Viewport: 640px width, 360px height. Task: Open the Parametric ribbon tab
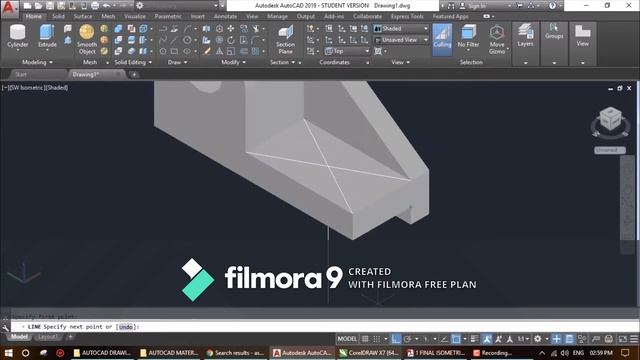[x=168, y=17]
